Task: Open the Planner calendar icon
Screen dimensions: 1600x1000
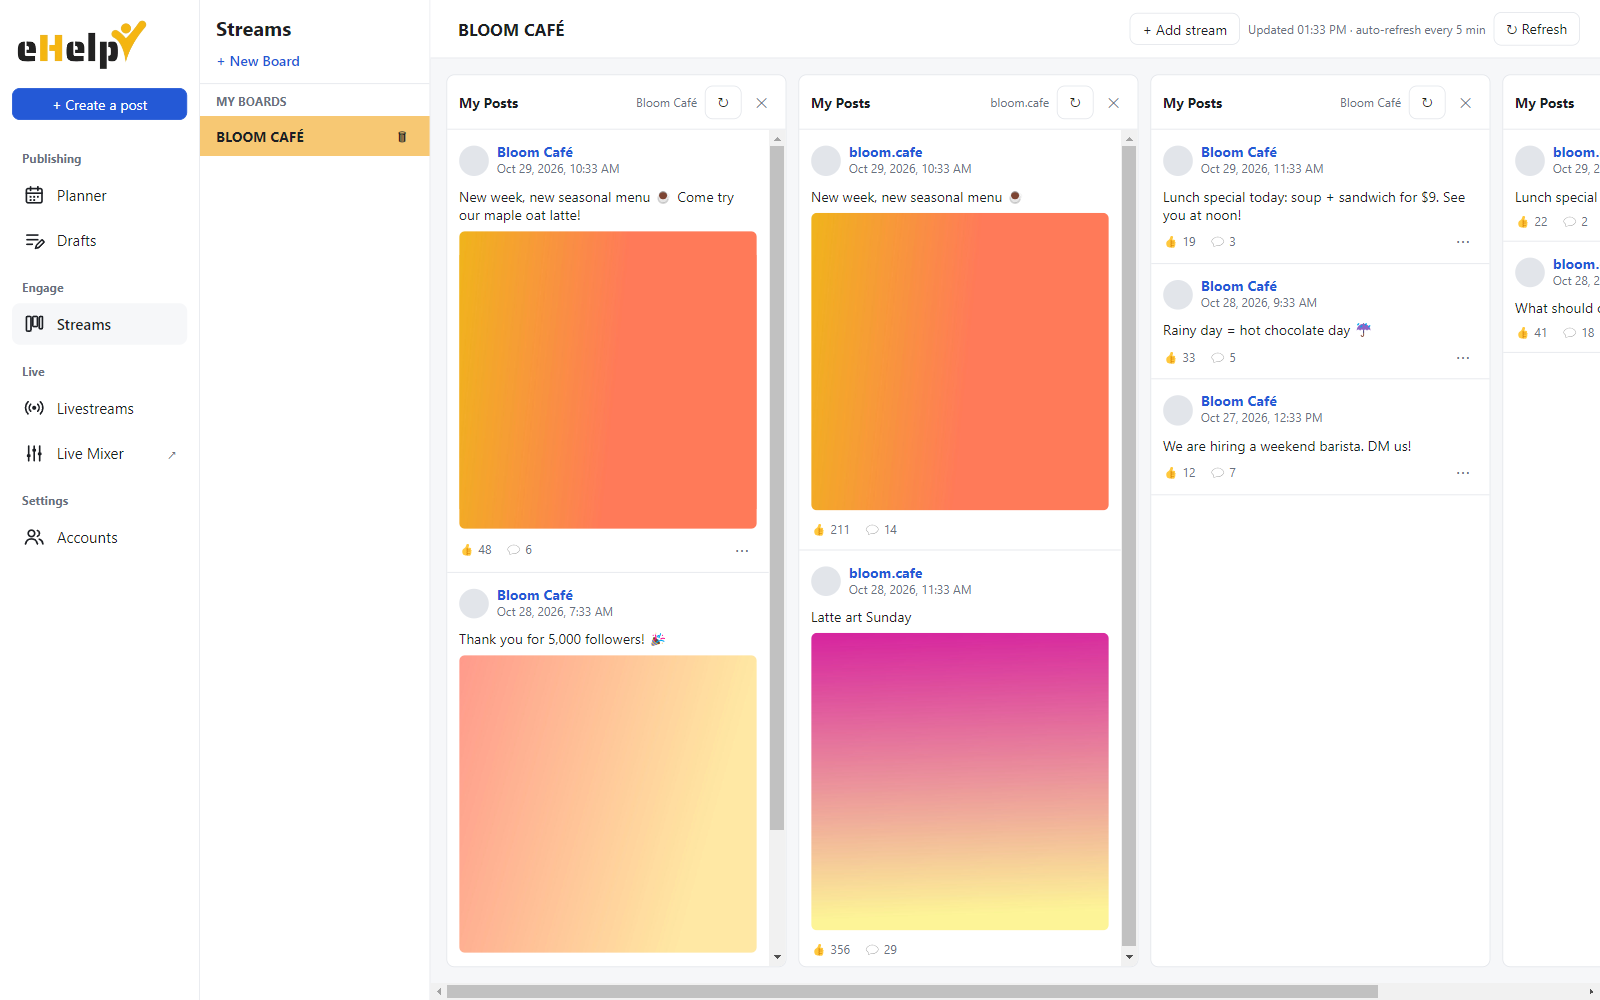Action: (x=34, y=196)
